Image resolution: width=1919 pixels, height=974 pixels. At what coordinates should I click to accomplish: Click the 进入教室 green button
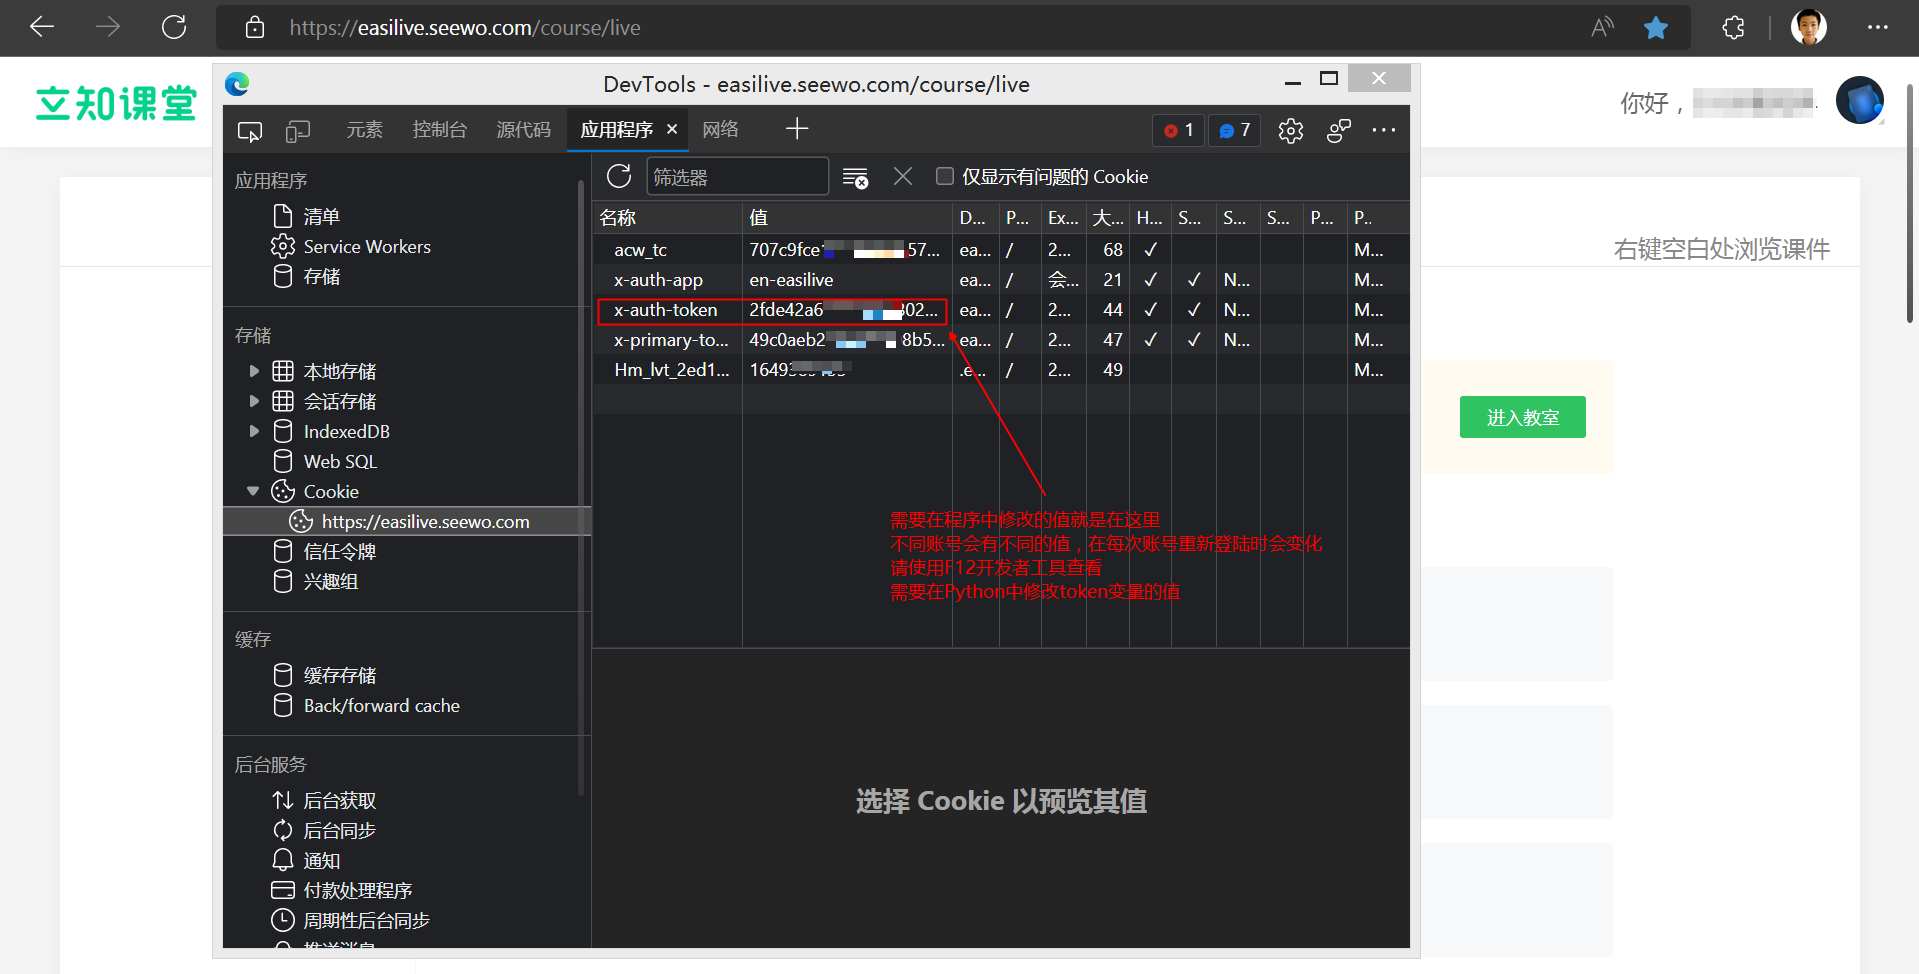[1522, 417]
